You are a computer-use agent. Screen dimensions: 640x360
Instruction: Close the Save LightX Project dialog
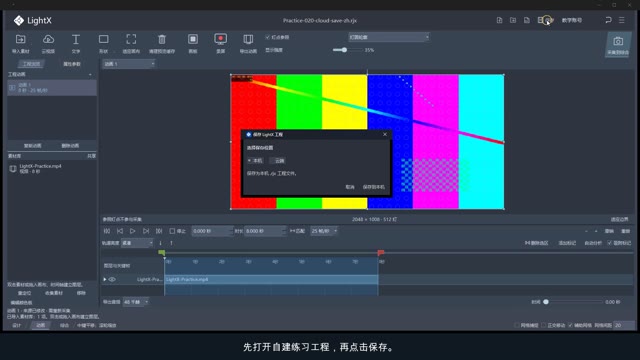coord(384,134)
